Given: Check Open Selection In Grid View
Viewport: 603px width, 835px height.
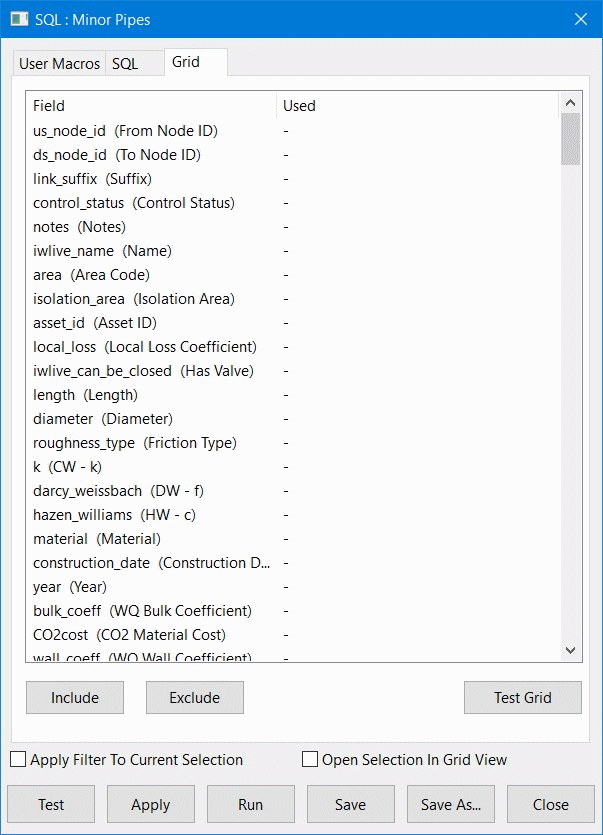Looking at the screenshot, I should click(310, 760).
